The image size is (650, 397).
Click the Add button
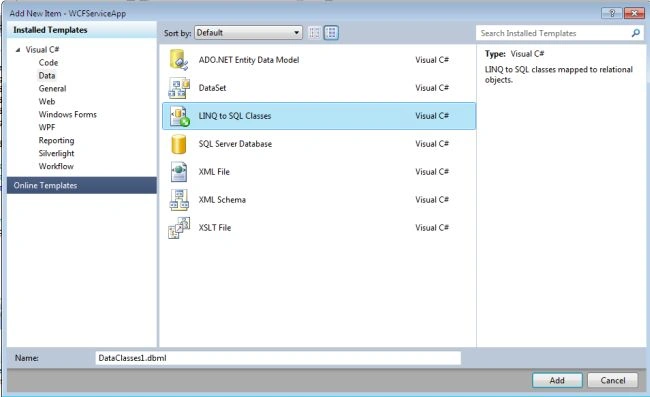(557, 380)
